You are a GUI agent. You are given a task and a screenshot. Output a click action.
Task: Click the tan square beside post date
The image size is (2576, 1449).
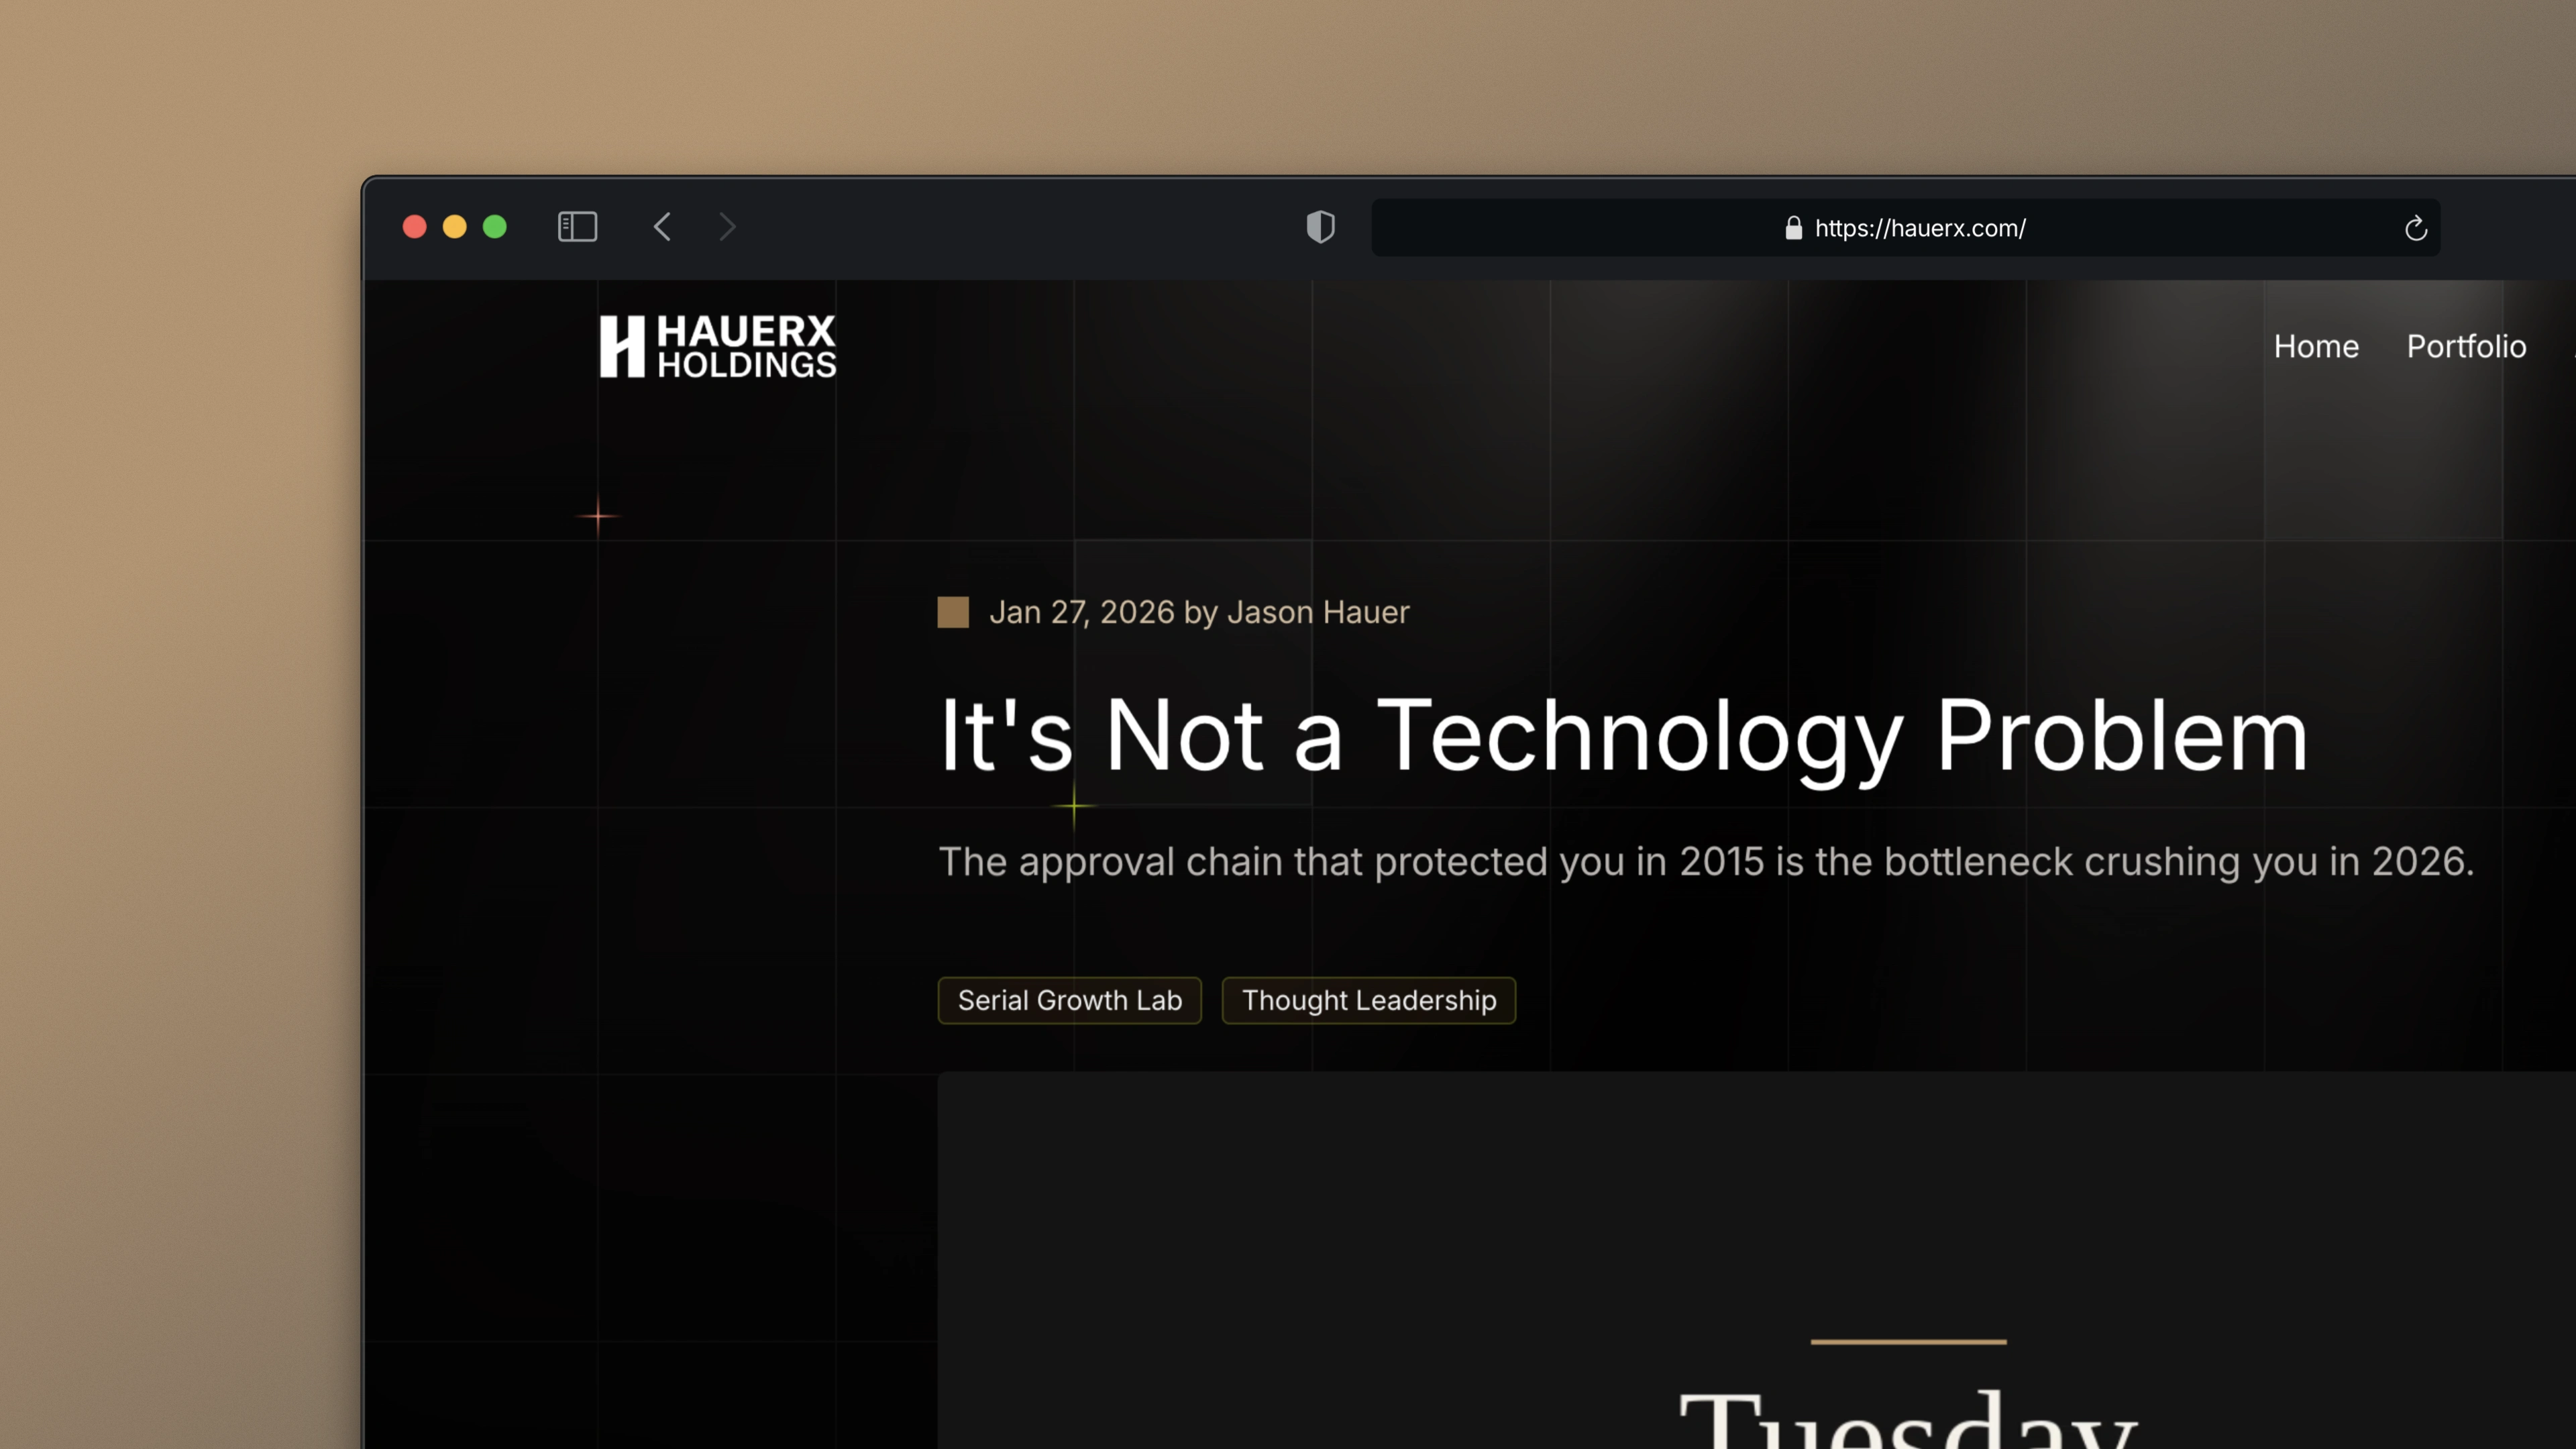(x=952, y=612)
